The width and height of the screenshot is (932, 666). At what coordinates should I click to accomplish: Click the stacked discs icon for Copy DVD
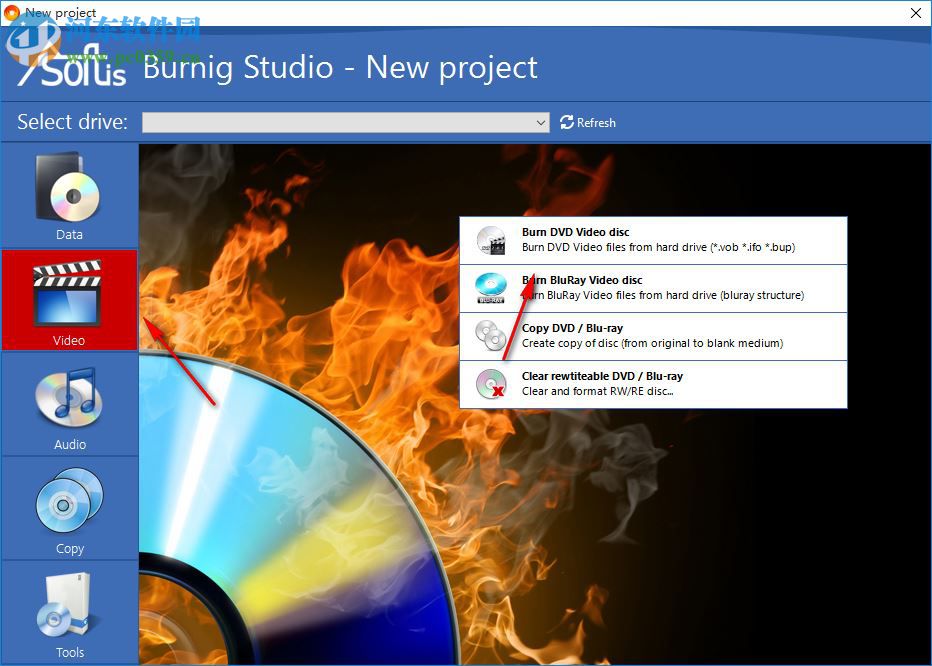click(x=490, y=335)
